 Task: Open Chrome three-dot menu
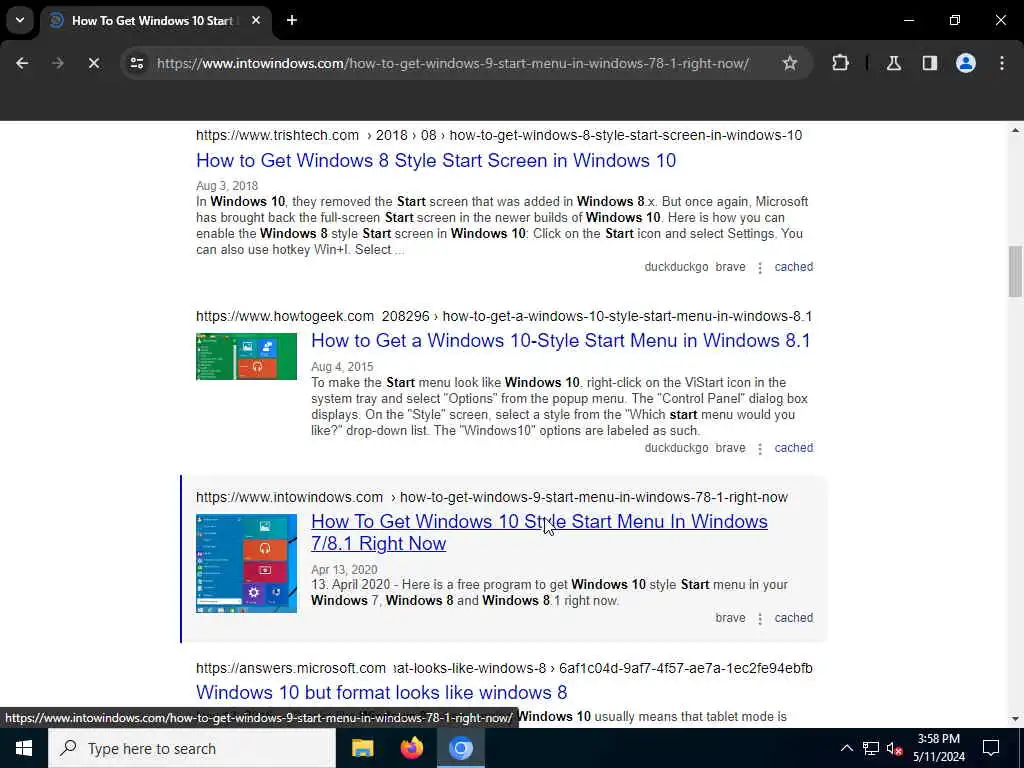tap(1002, 63)
